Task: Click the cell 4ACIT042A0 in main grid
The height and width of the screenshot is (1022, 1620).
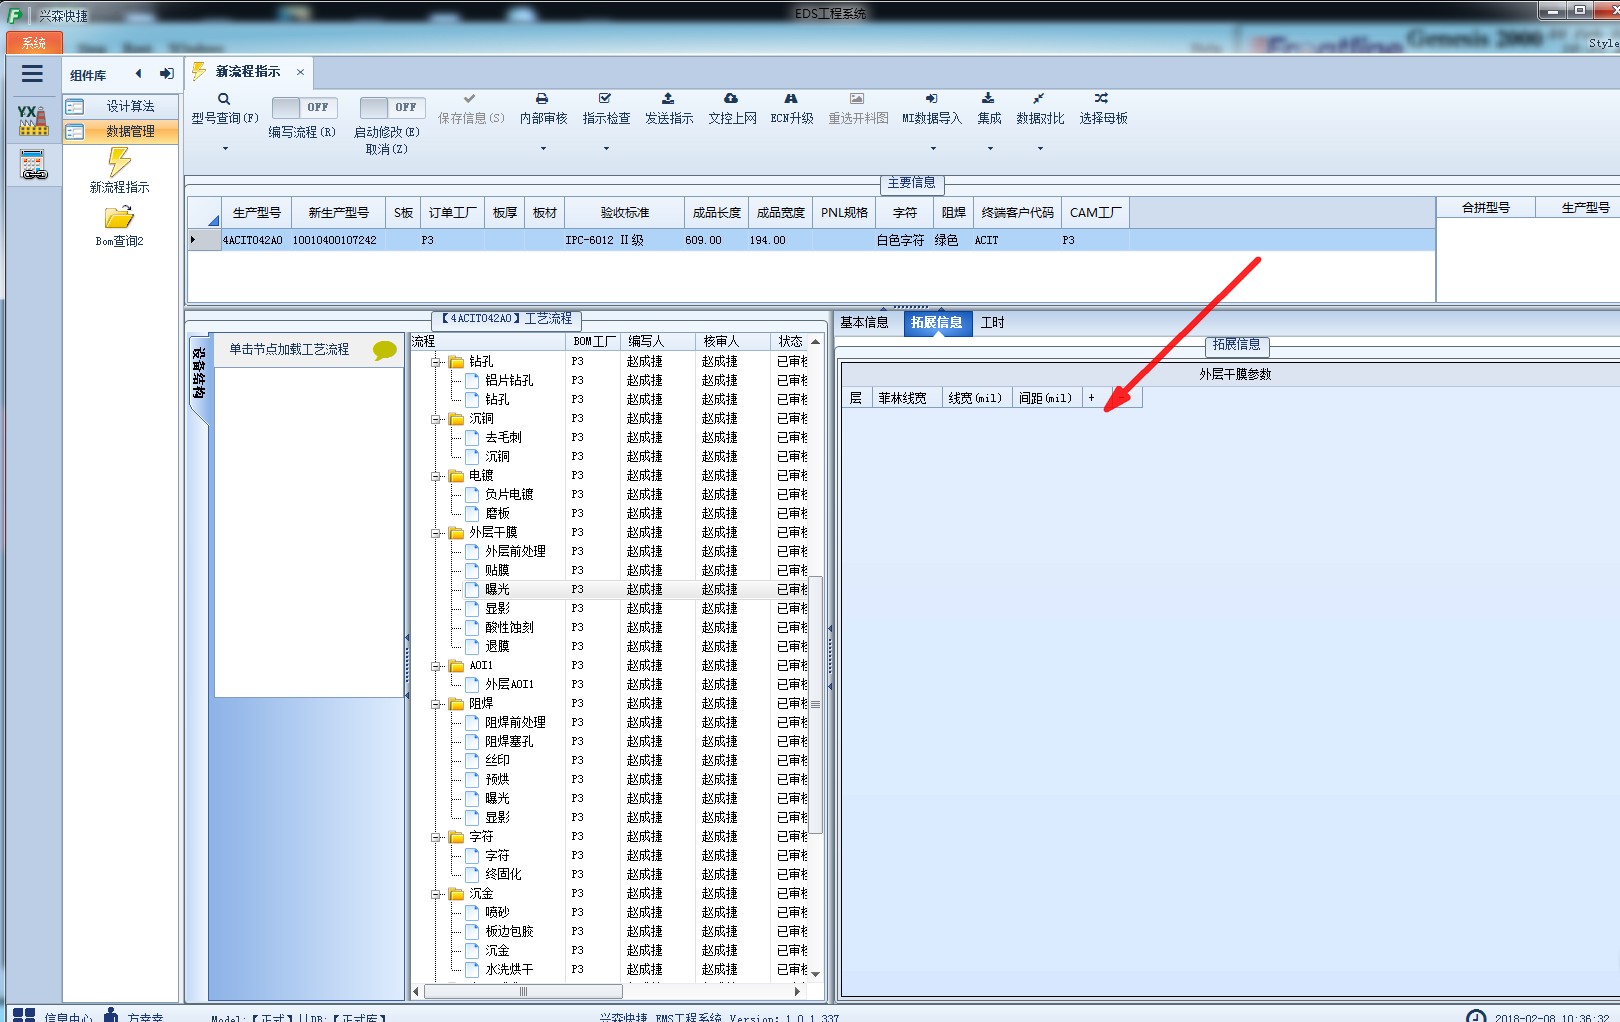Action: (253, 241)
